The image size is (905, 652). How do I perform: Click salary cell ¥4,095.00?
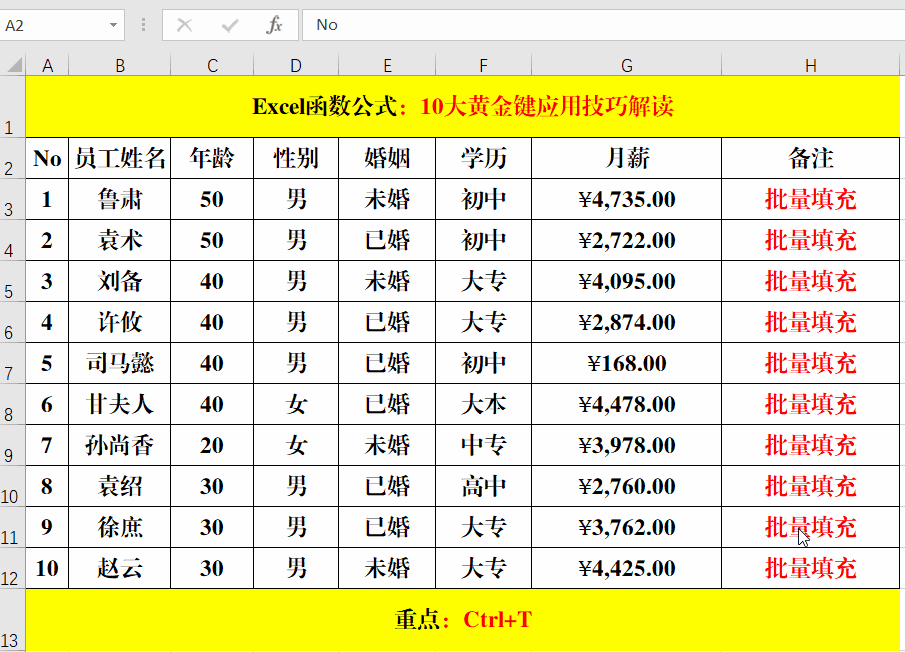click(626, 281)
